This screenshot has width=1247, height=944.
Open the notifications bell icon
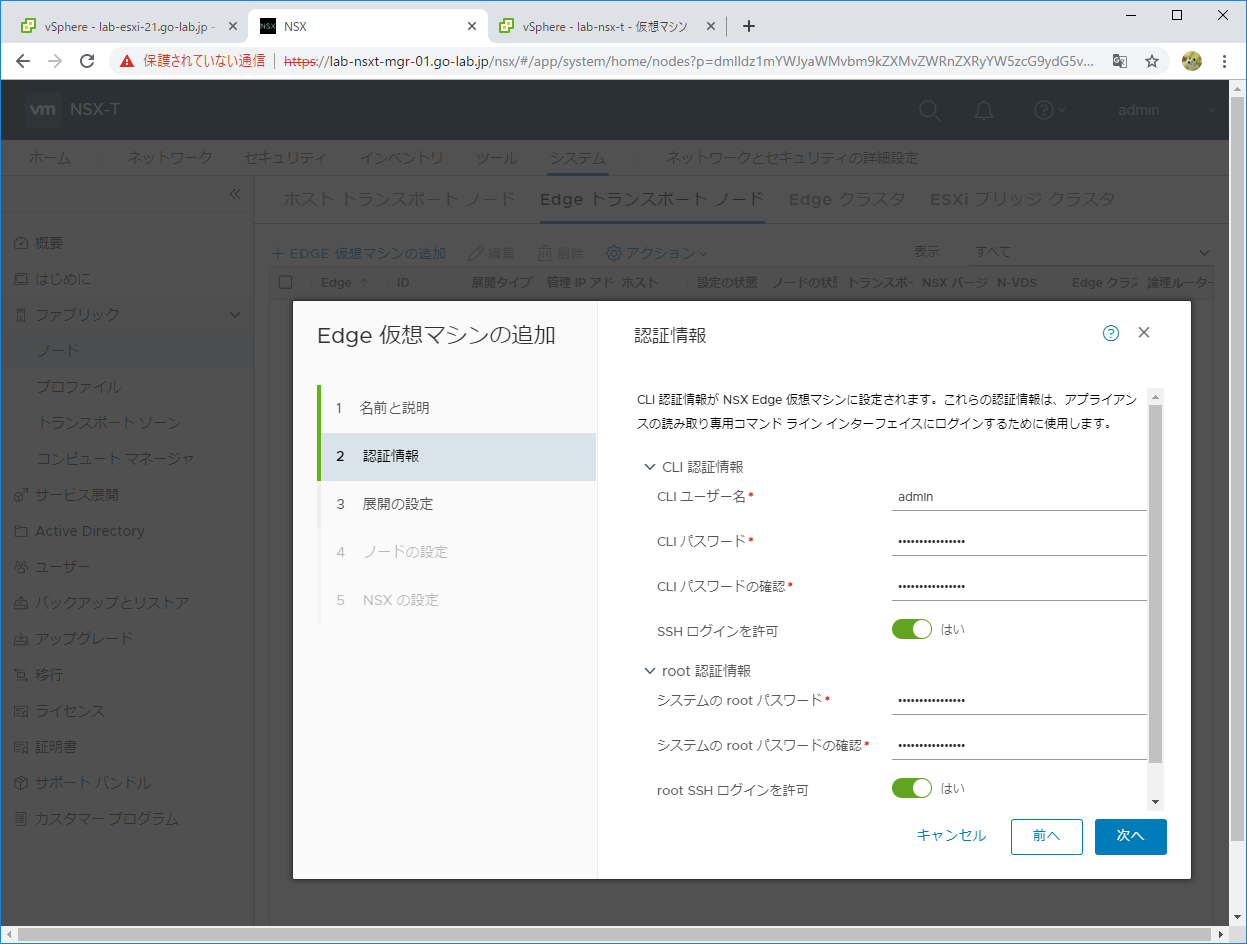(985, 110)
